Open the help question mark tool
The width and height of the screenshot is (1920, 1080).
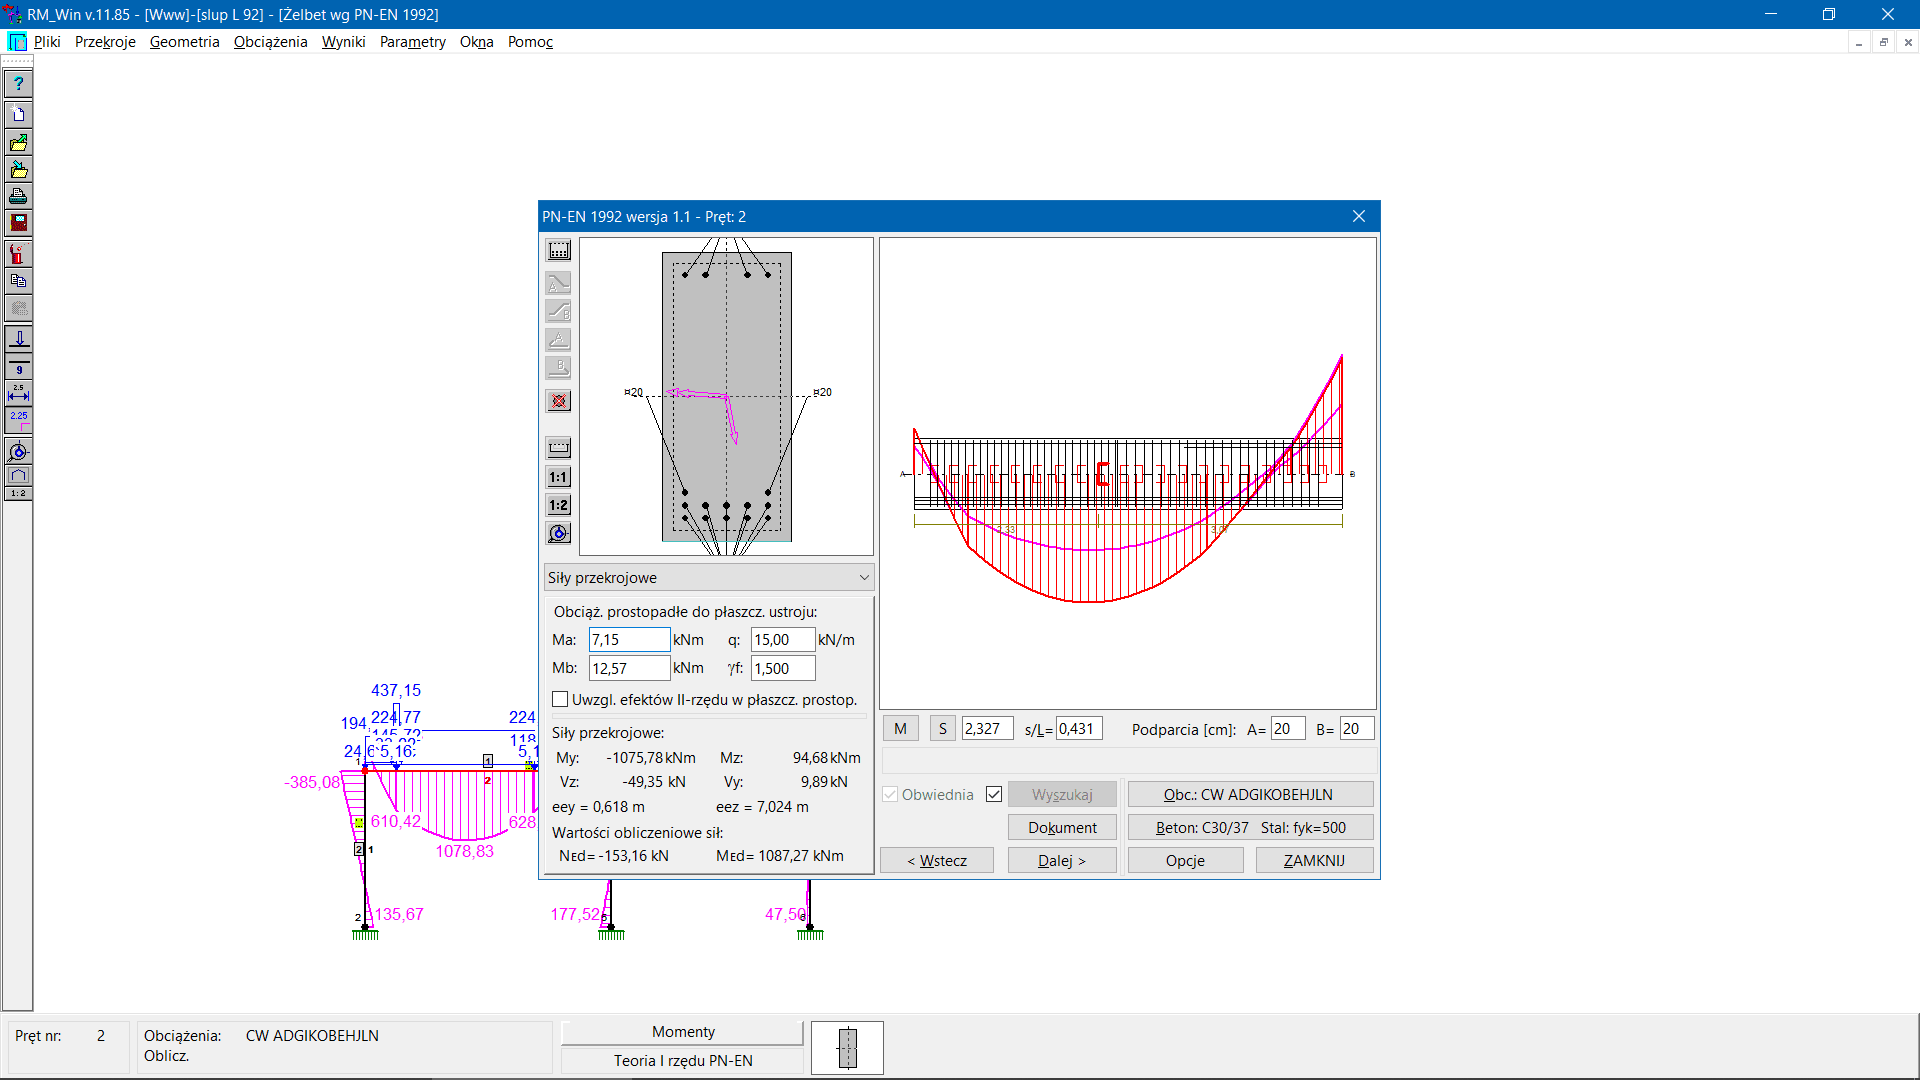[x=18, y=84]
